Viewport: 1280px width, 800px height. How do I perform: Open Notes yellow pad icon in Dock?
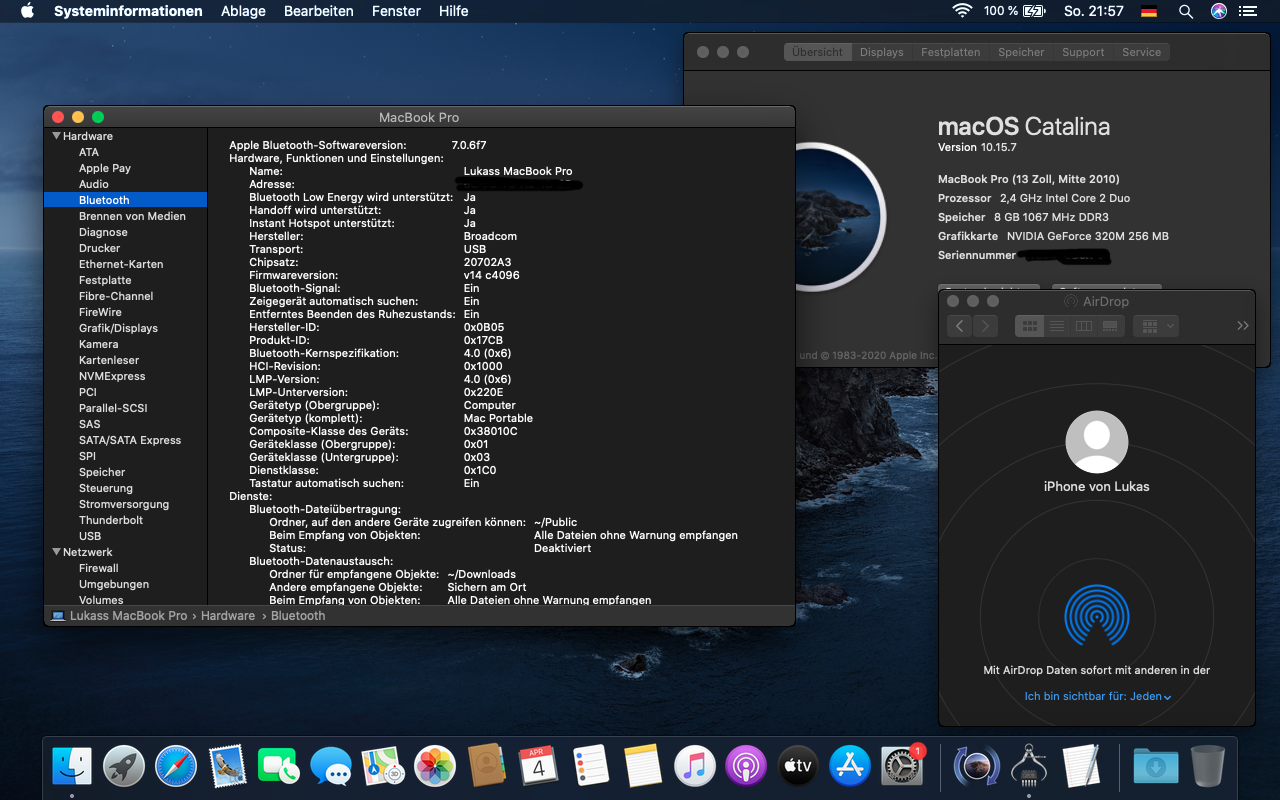coord(643,766)
